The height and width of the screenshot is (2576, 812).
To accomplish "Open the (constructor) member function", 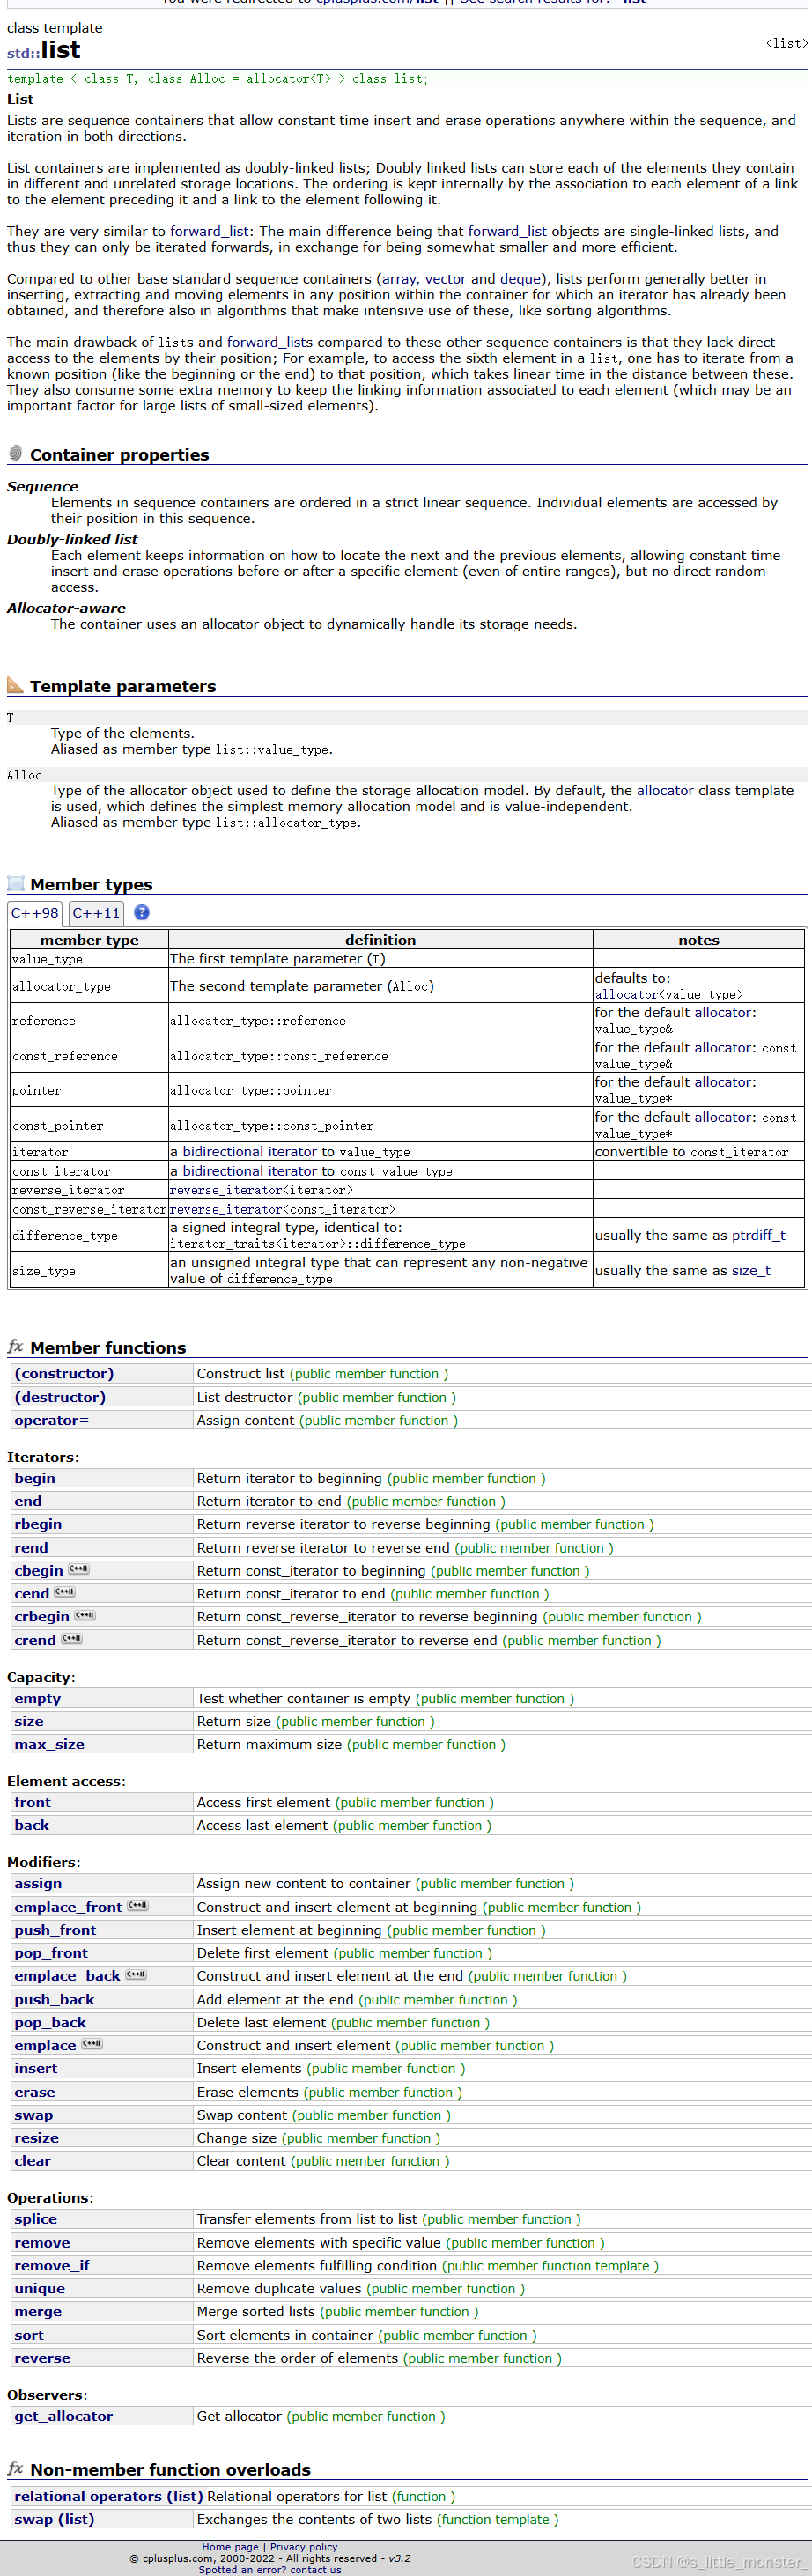I will [x=64, y=1373].
